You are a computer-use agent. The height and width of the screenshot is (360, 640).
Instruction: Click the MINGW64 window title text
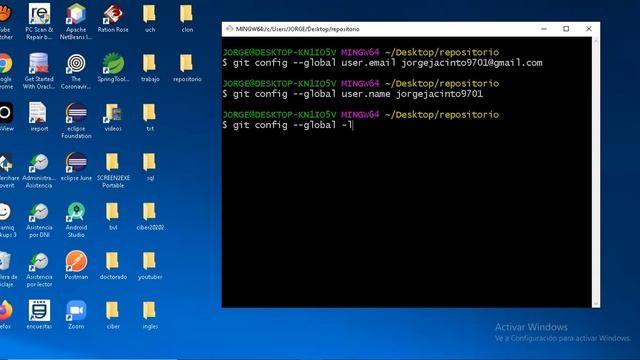click(x=298, y=29)
